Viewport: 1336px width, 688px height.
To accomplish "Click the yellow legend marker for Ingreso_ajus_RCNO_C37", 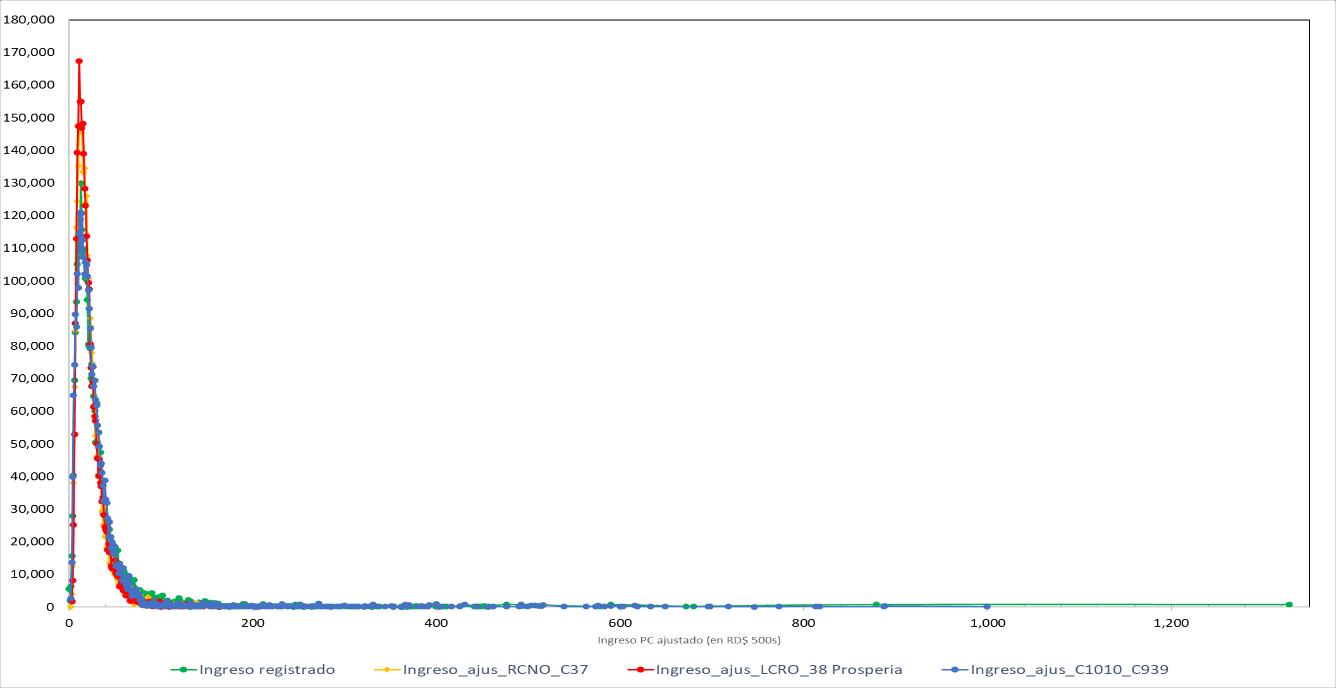I will tap(388, 670).
